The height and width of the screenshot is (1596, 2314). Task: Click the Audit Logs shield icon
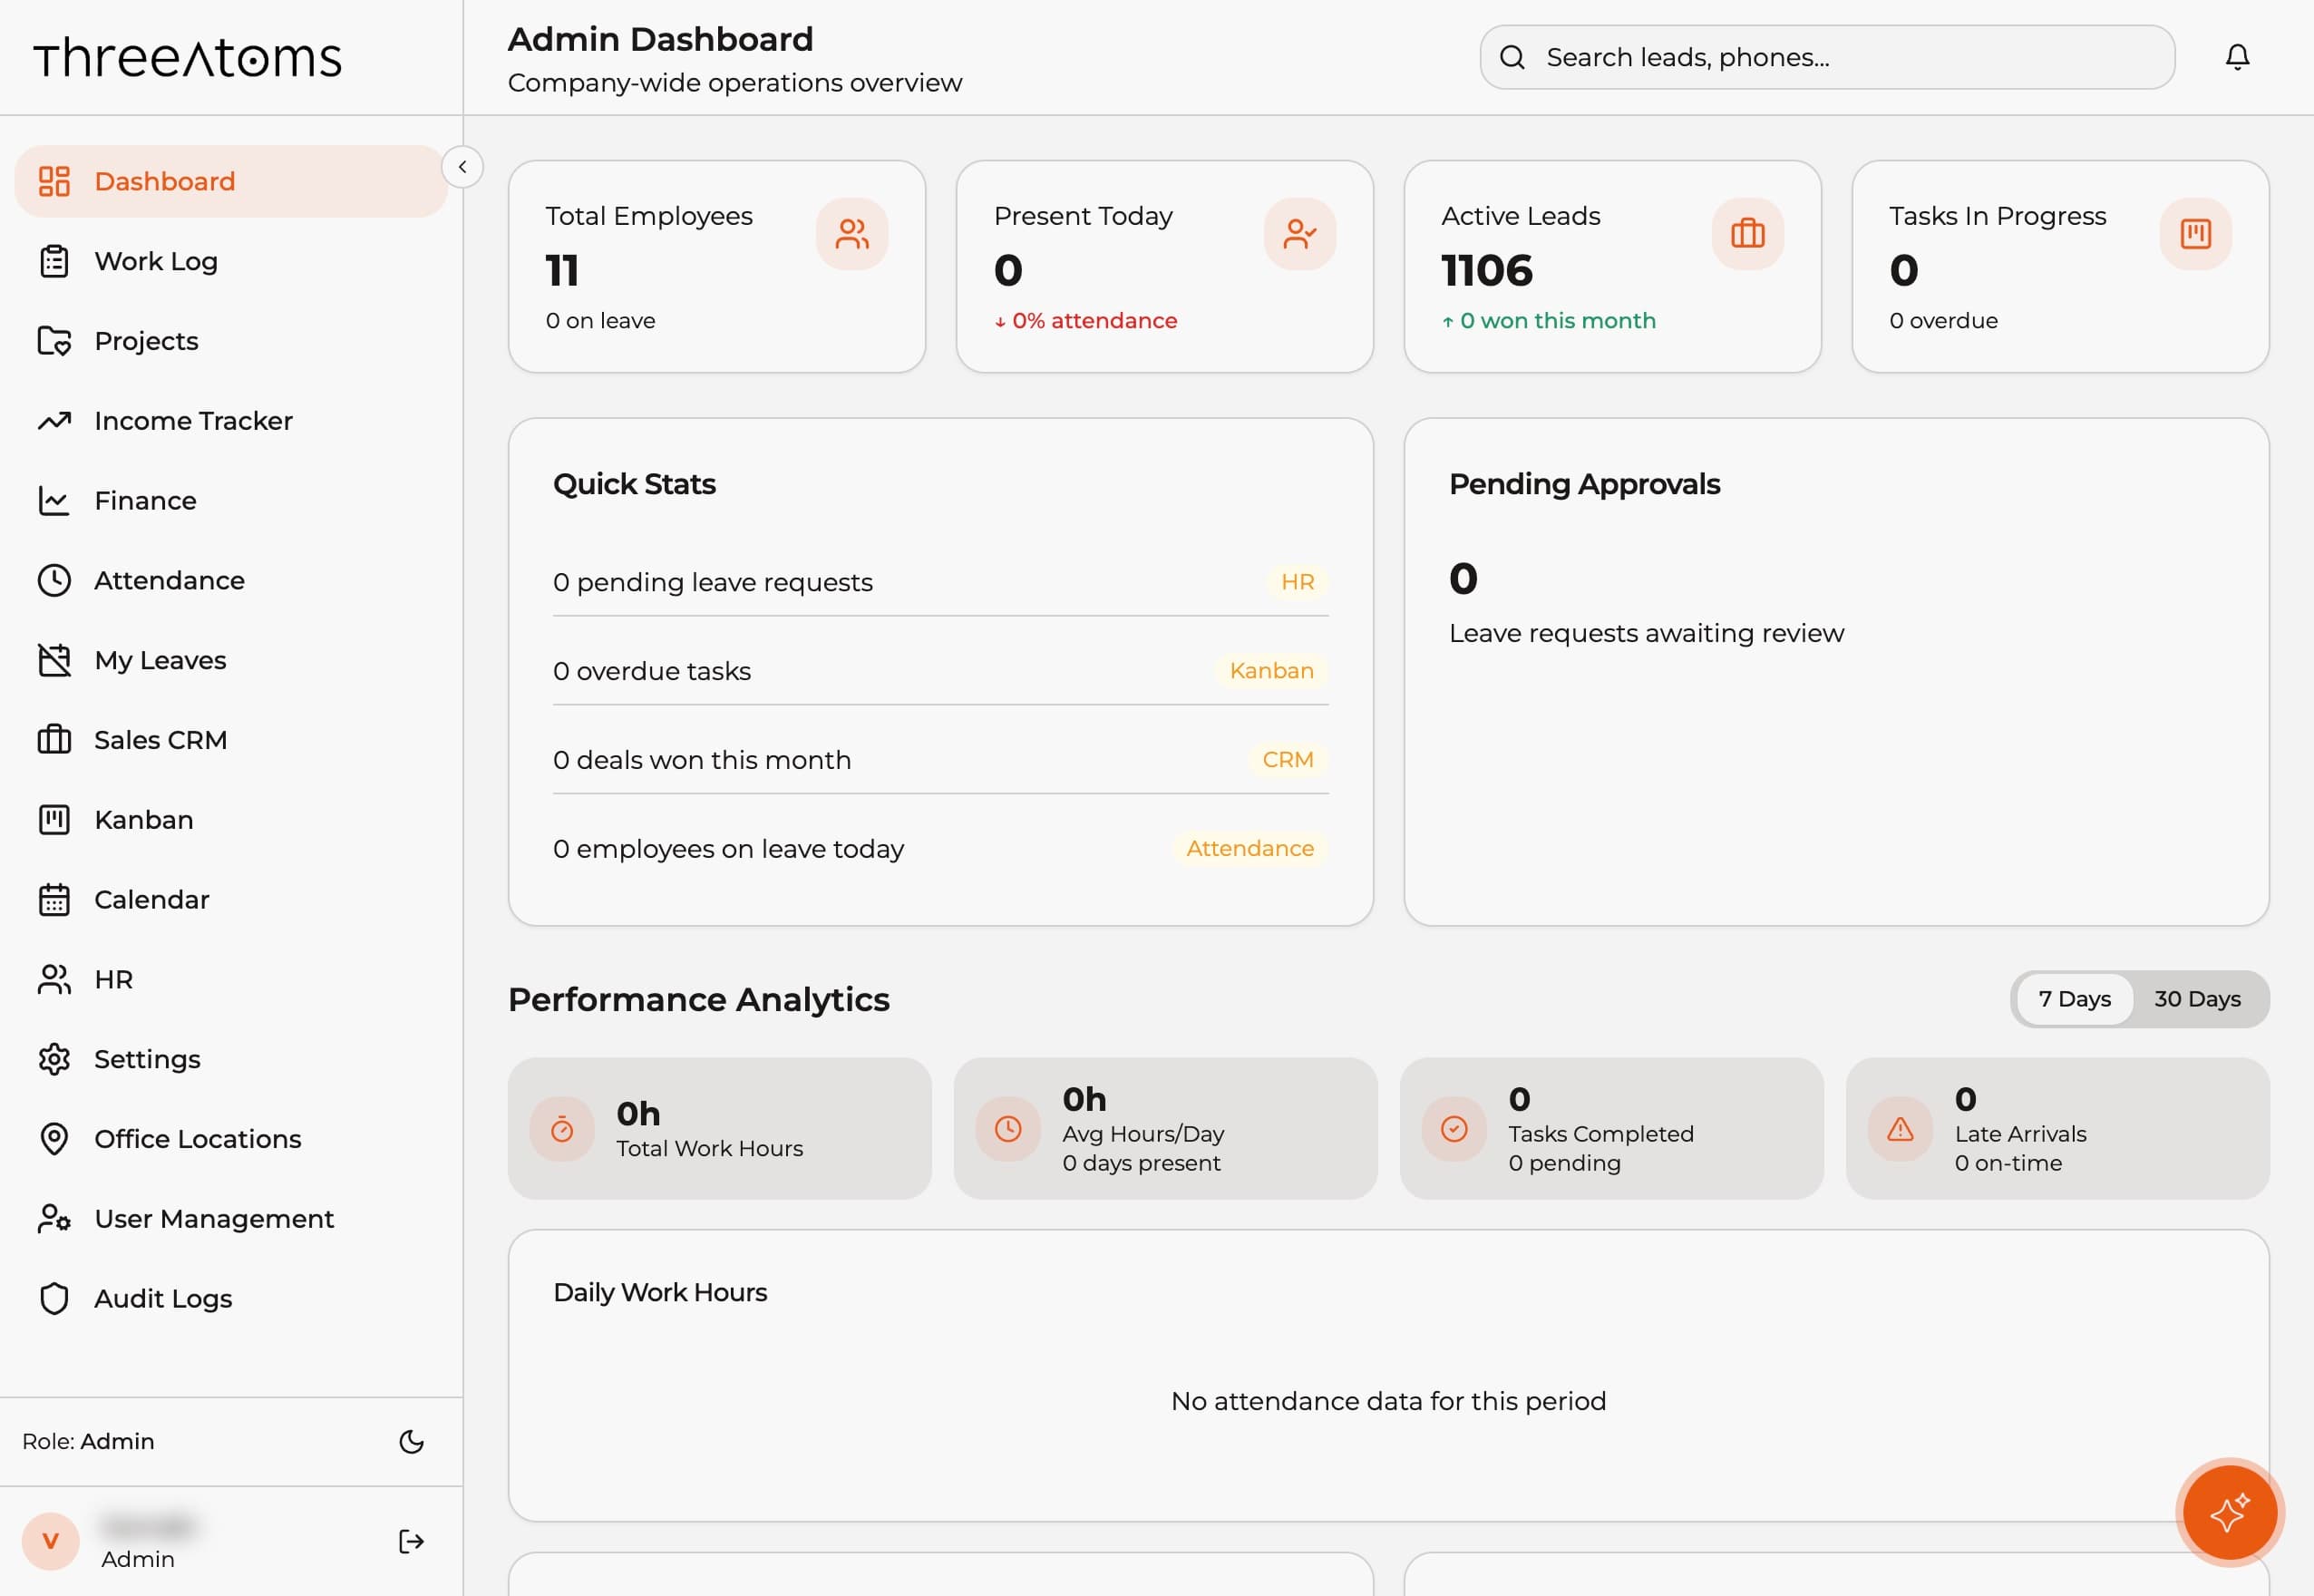(x=54, y=1298)
